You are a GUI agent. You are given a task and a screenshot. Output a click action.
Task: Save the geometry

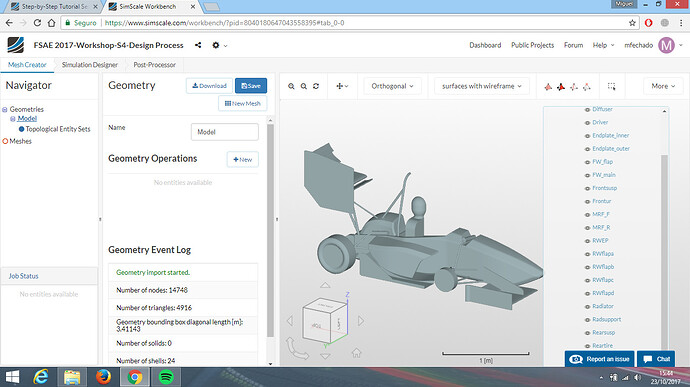(x=251, y=86)
